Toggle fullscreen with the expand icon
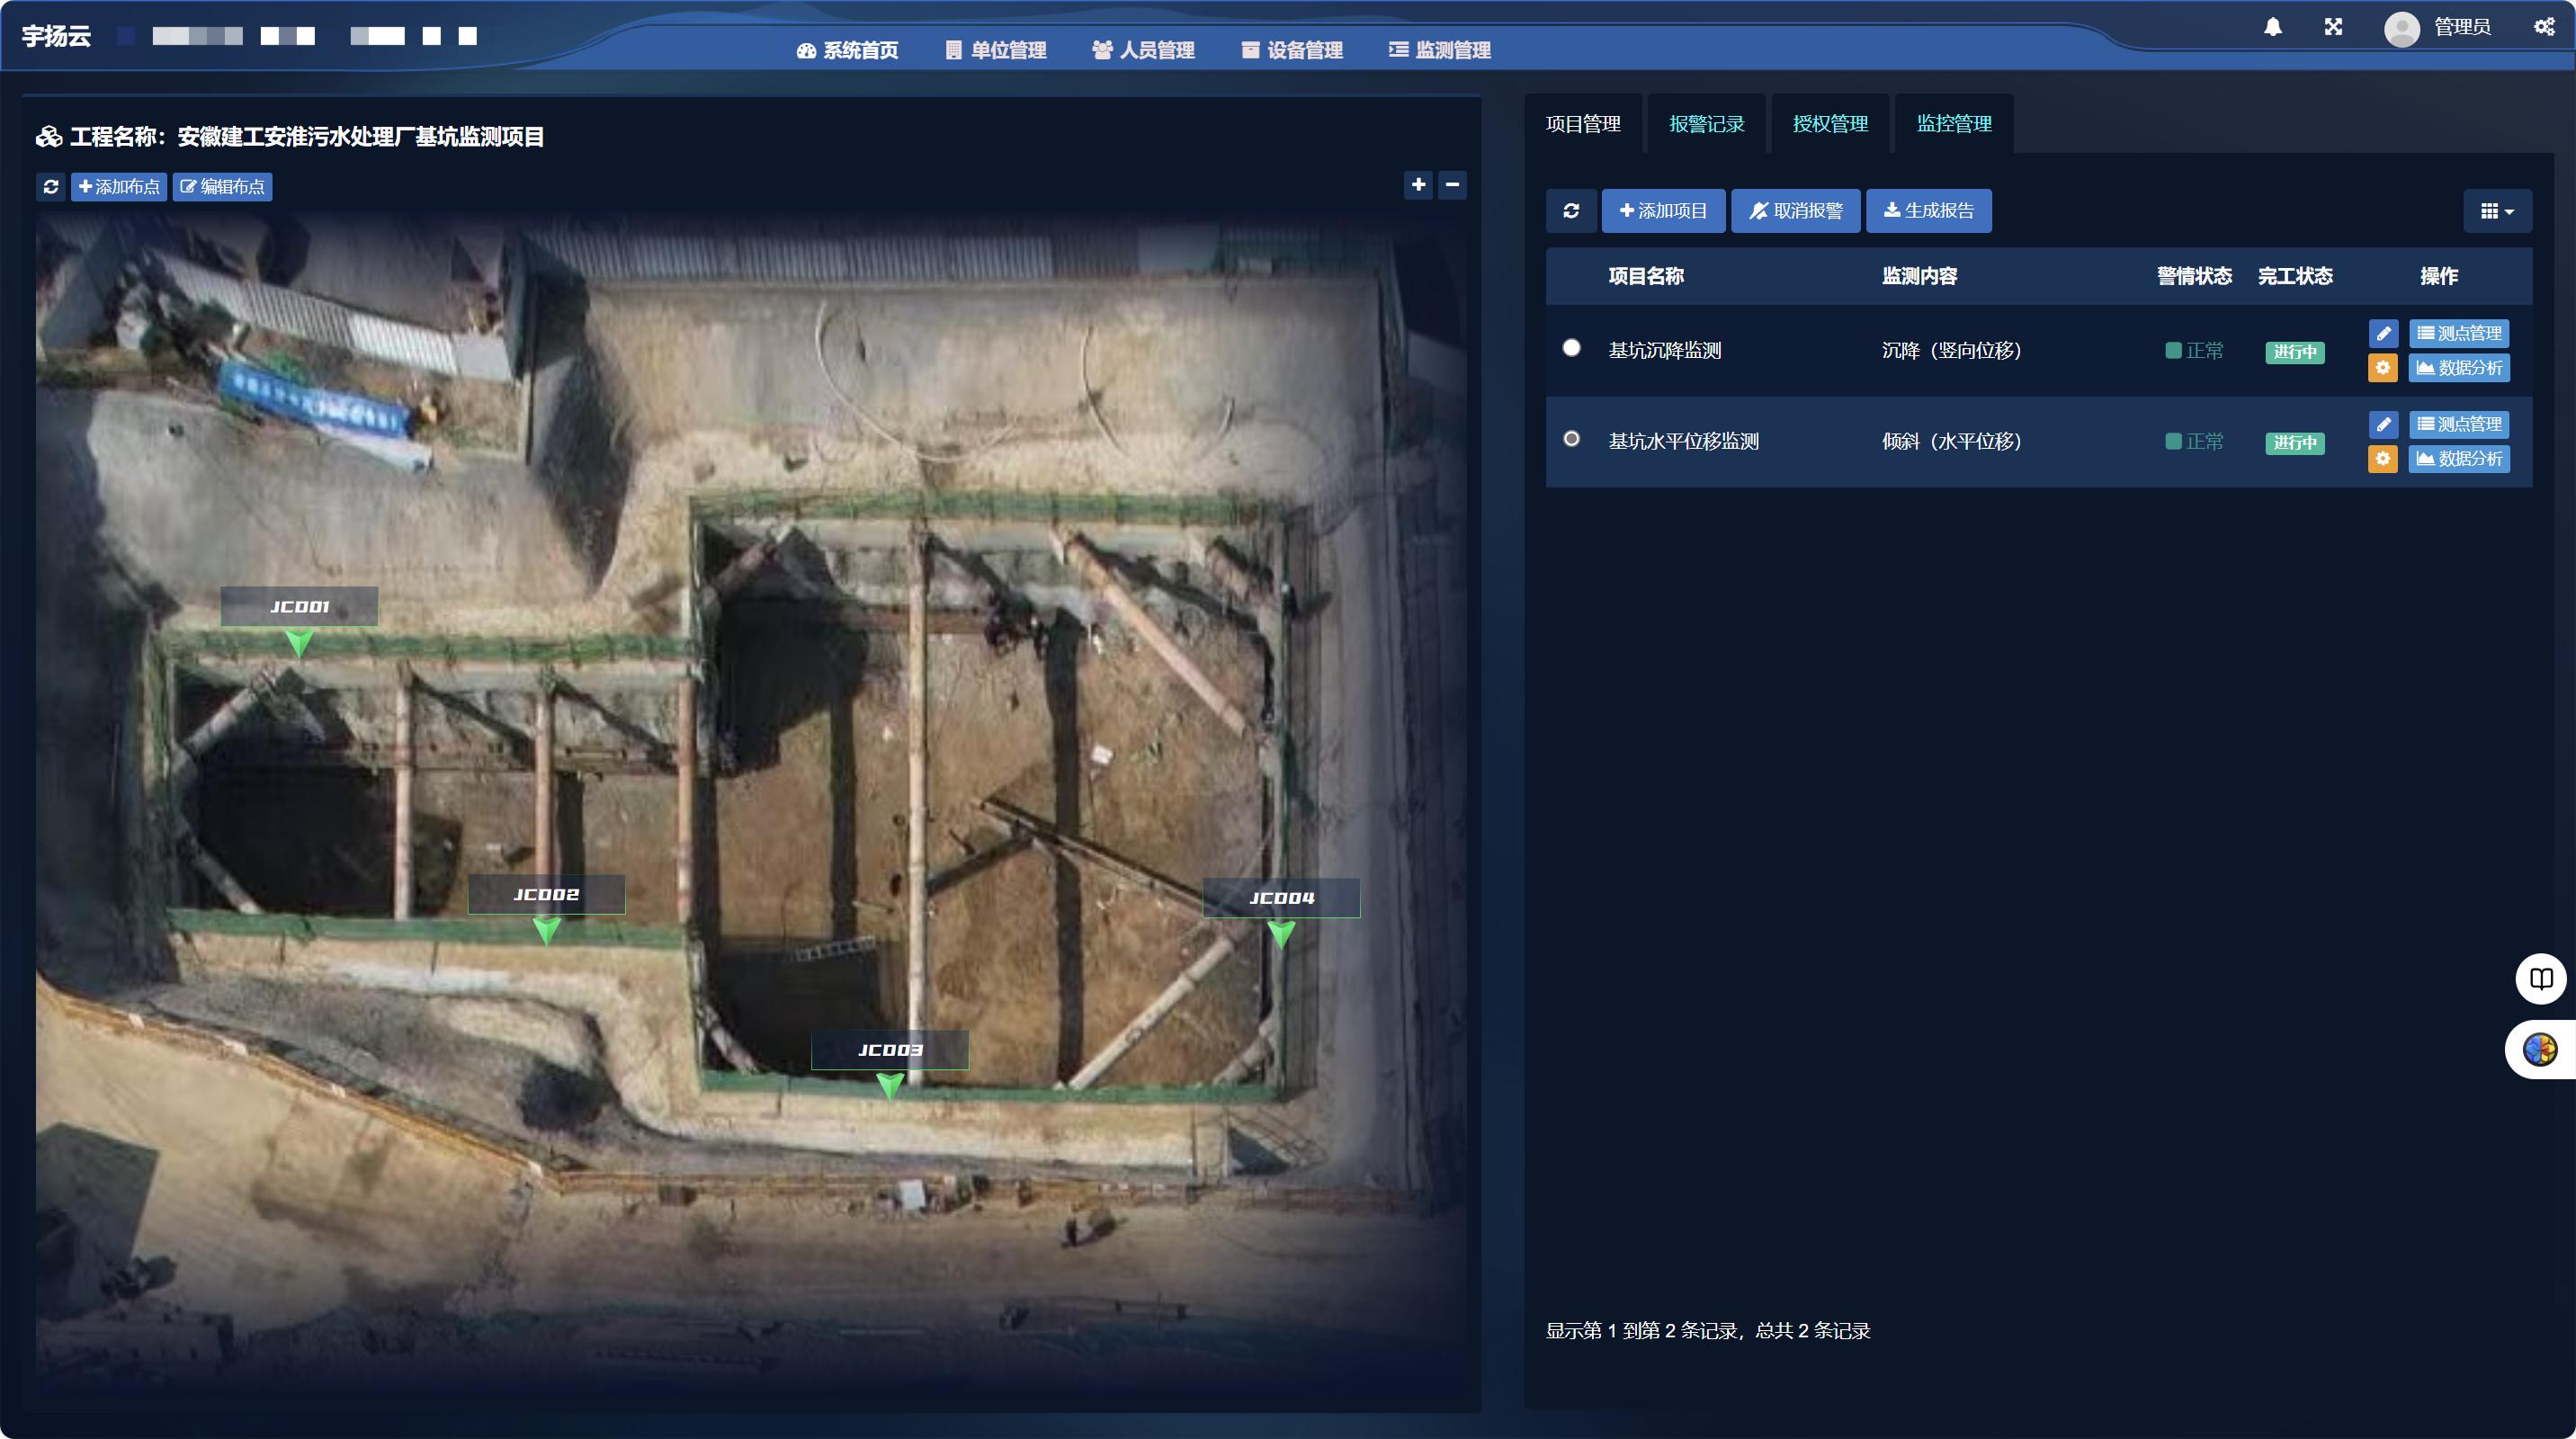Screen dimensions: 2576x1439 2333,27
